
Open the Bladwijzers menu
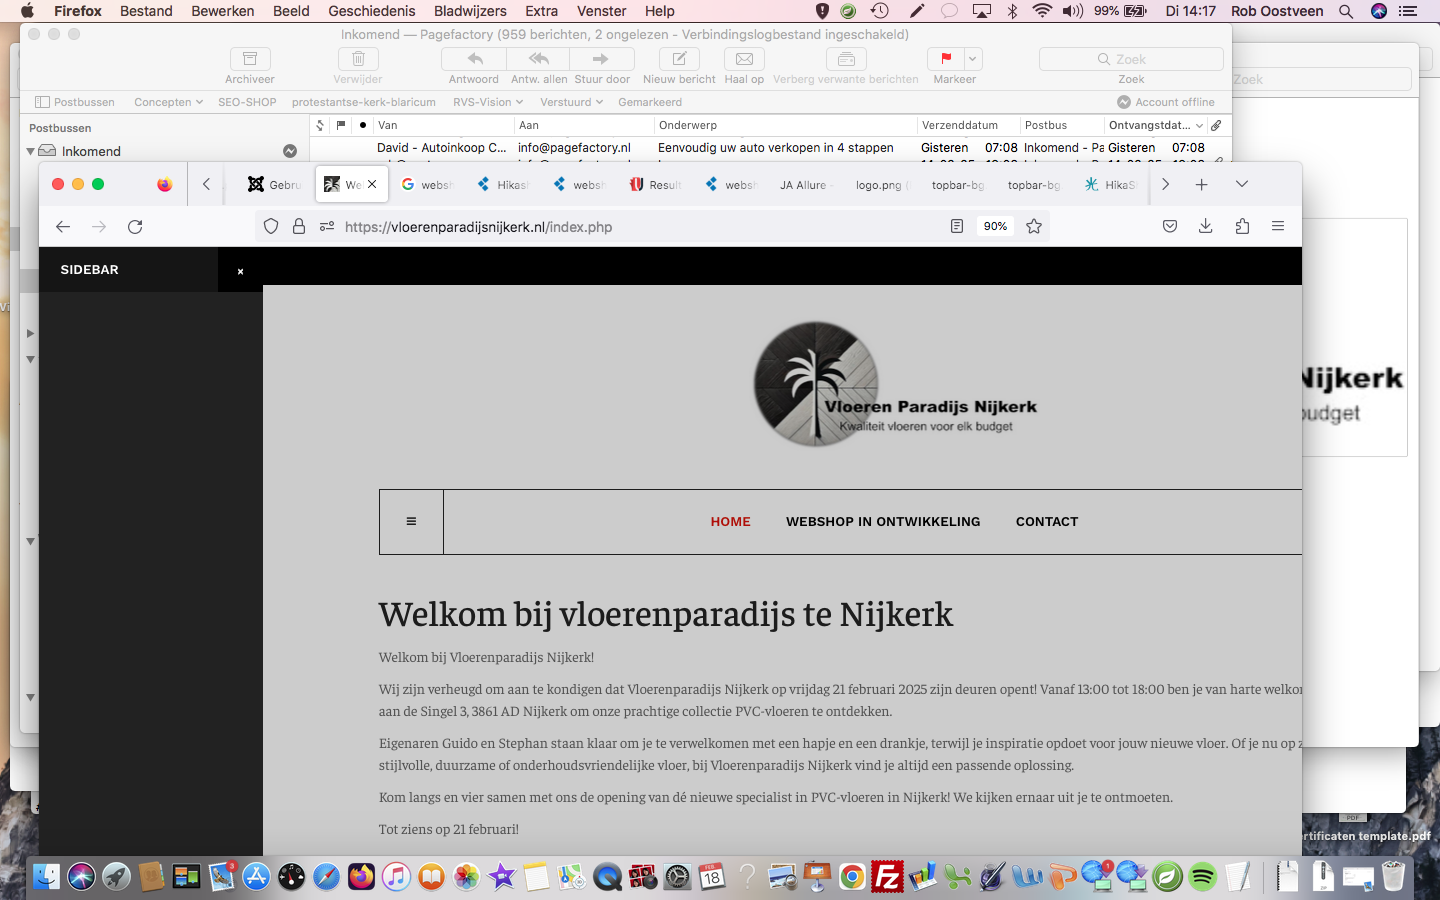click(x=470, y=11)
